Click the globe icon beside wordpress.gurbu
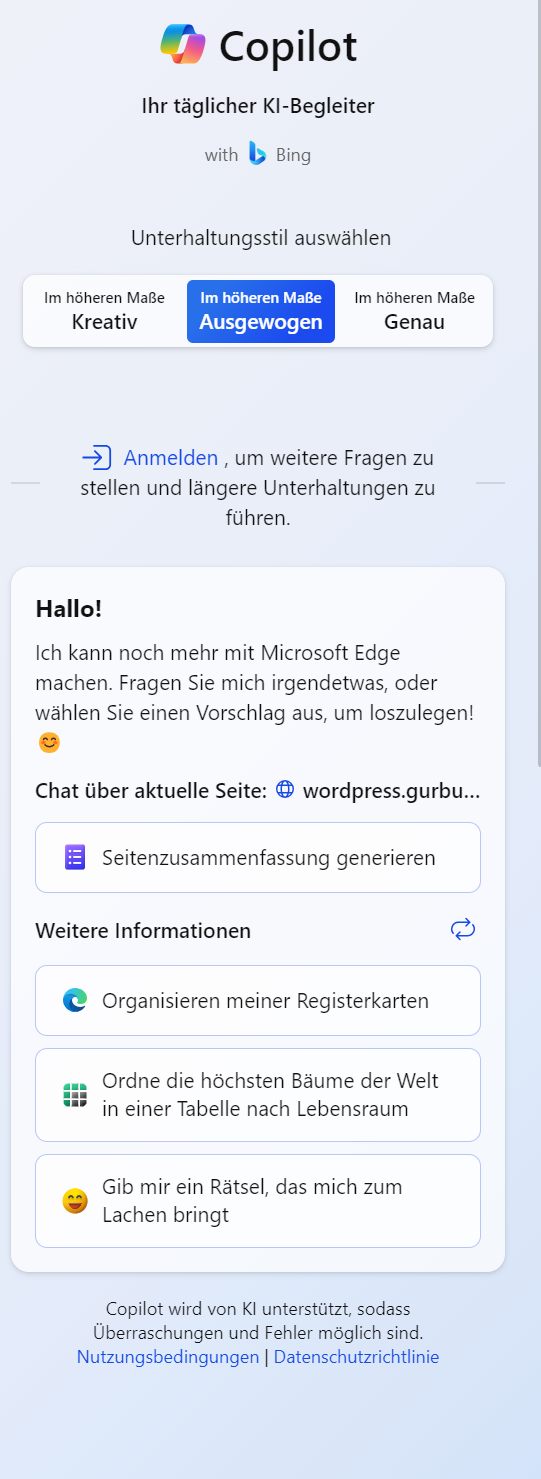 tap(285, 790)
